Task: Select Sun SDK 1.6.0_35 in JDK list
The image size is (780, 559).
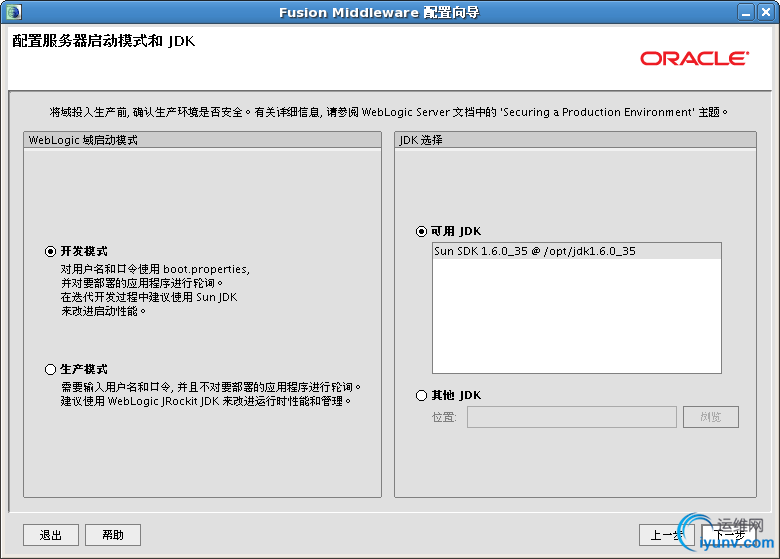Action: click(x=577, y=251)
